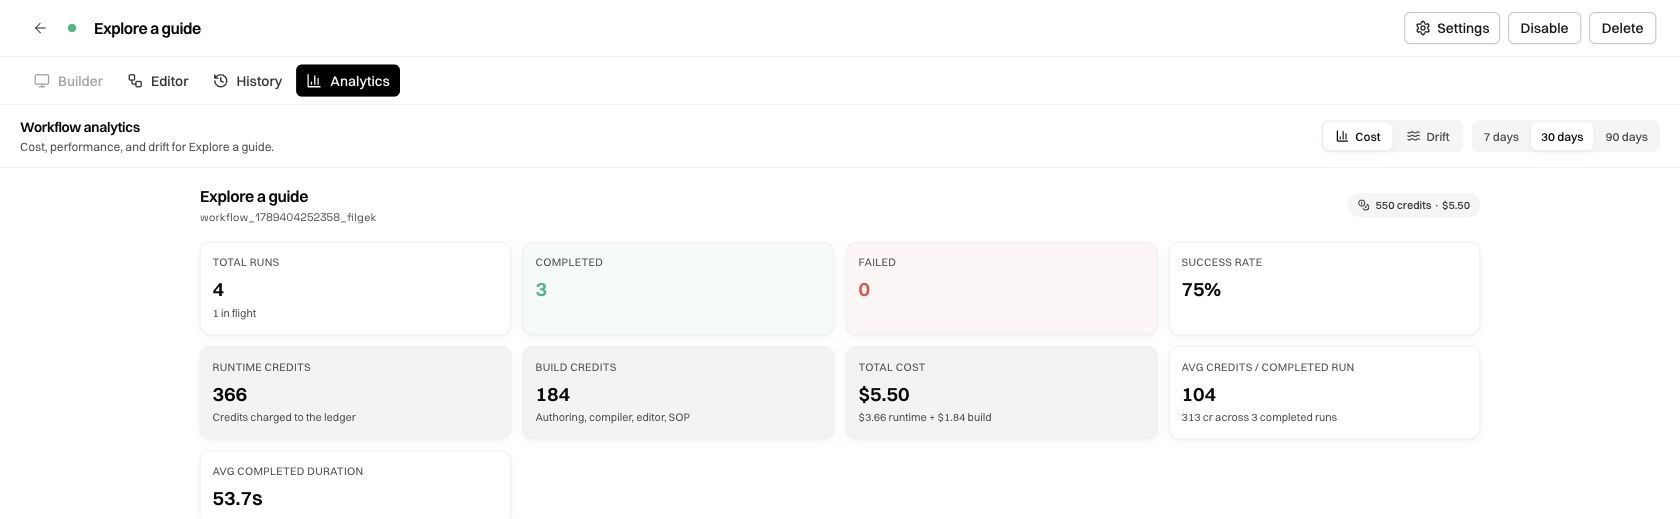Open the Editor tab
The height and width of the screenshot is (519, 1680).
(158, 81)
